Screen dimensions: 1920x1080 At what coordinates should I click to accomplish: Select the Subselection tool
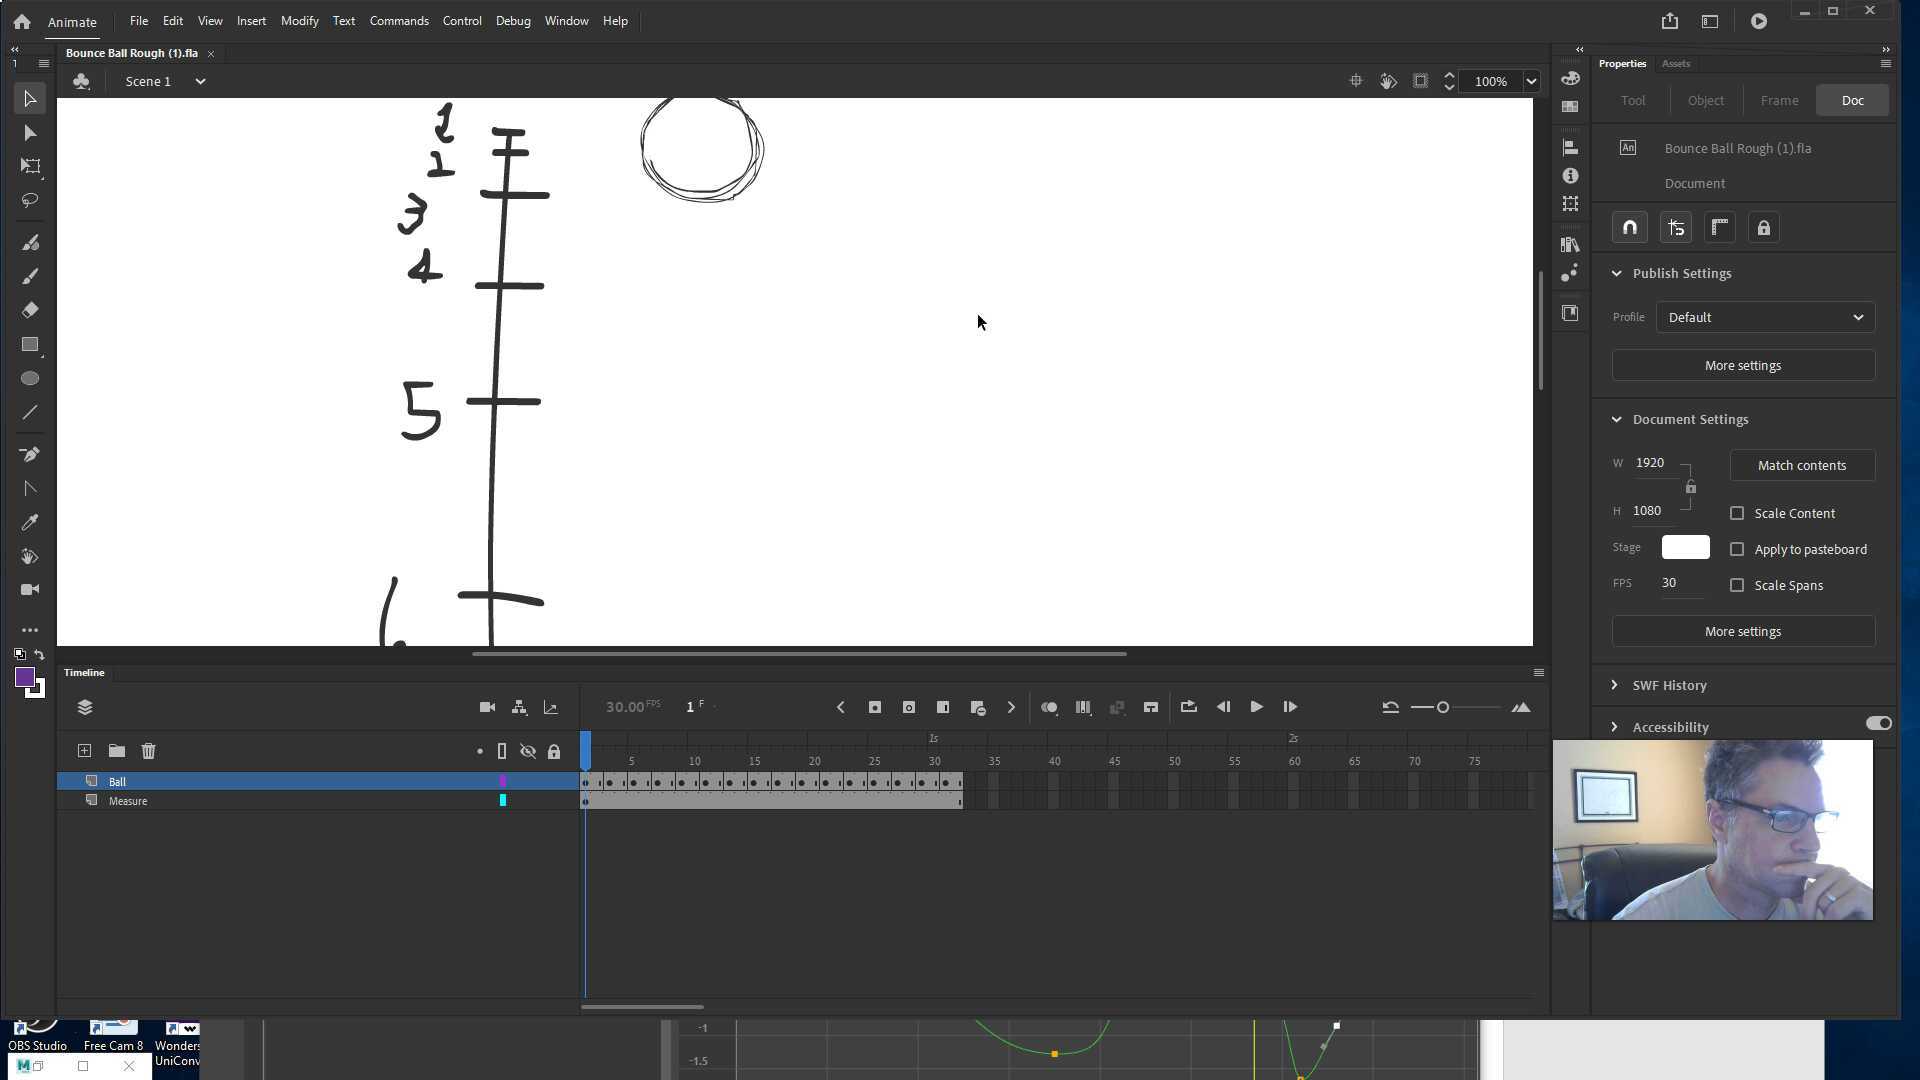coord(29,132)
